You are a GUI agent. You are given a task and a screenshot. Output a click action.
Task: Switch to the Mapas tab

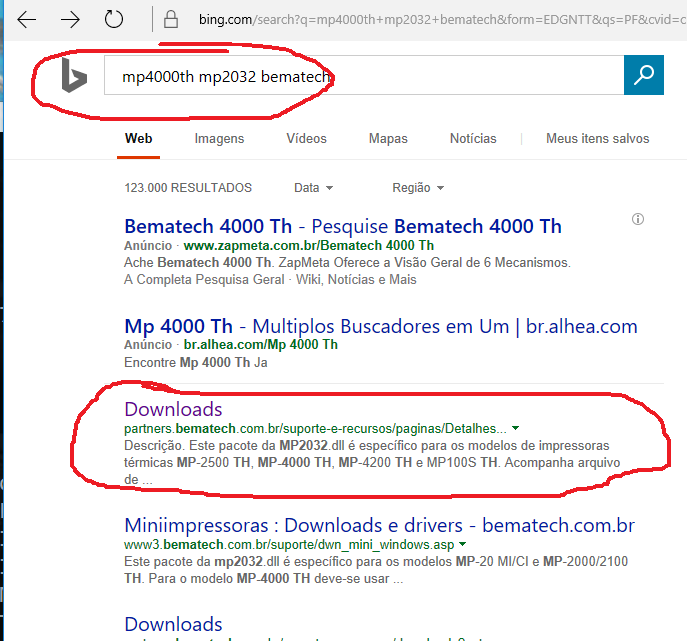[388, 138]
